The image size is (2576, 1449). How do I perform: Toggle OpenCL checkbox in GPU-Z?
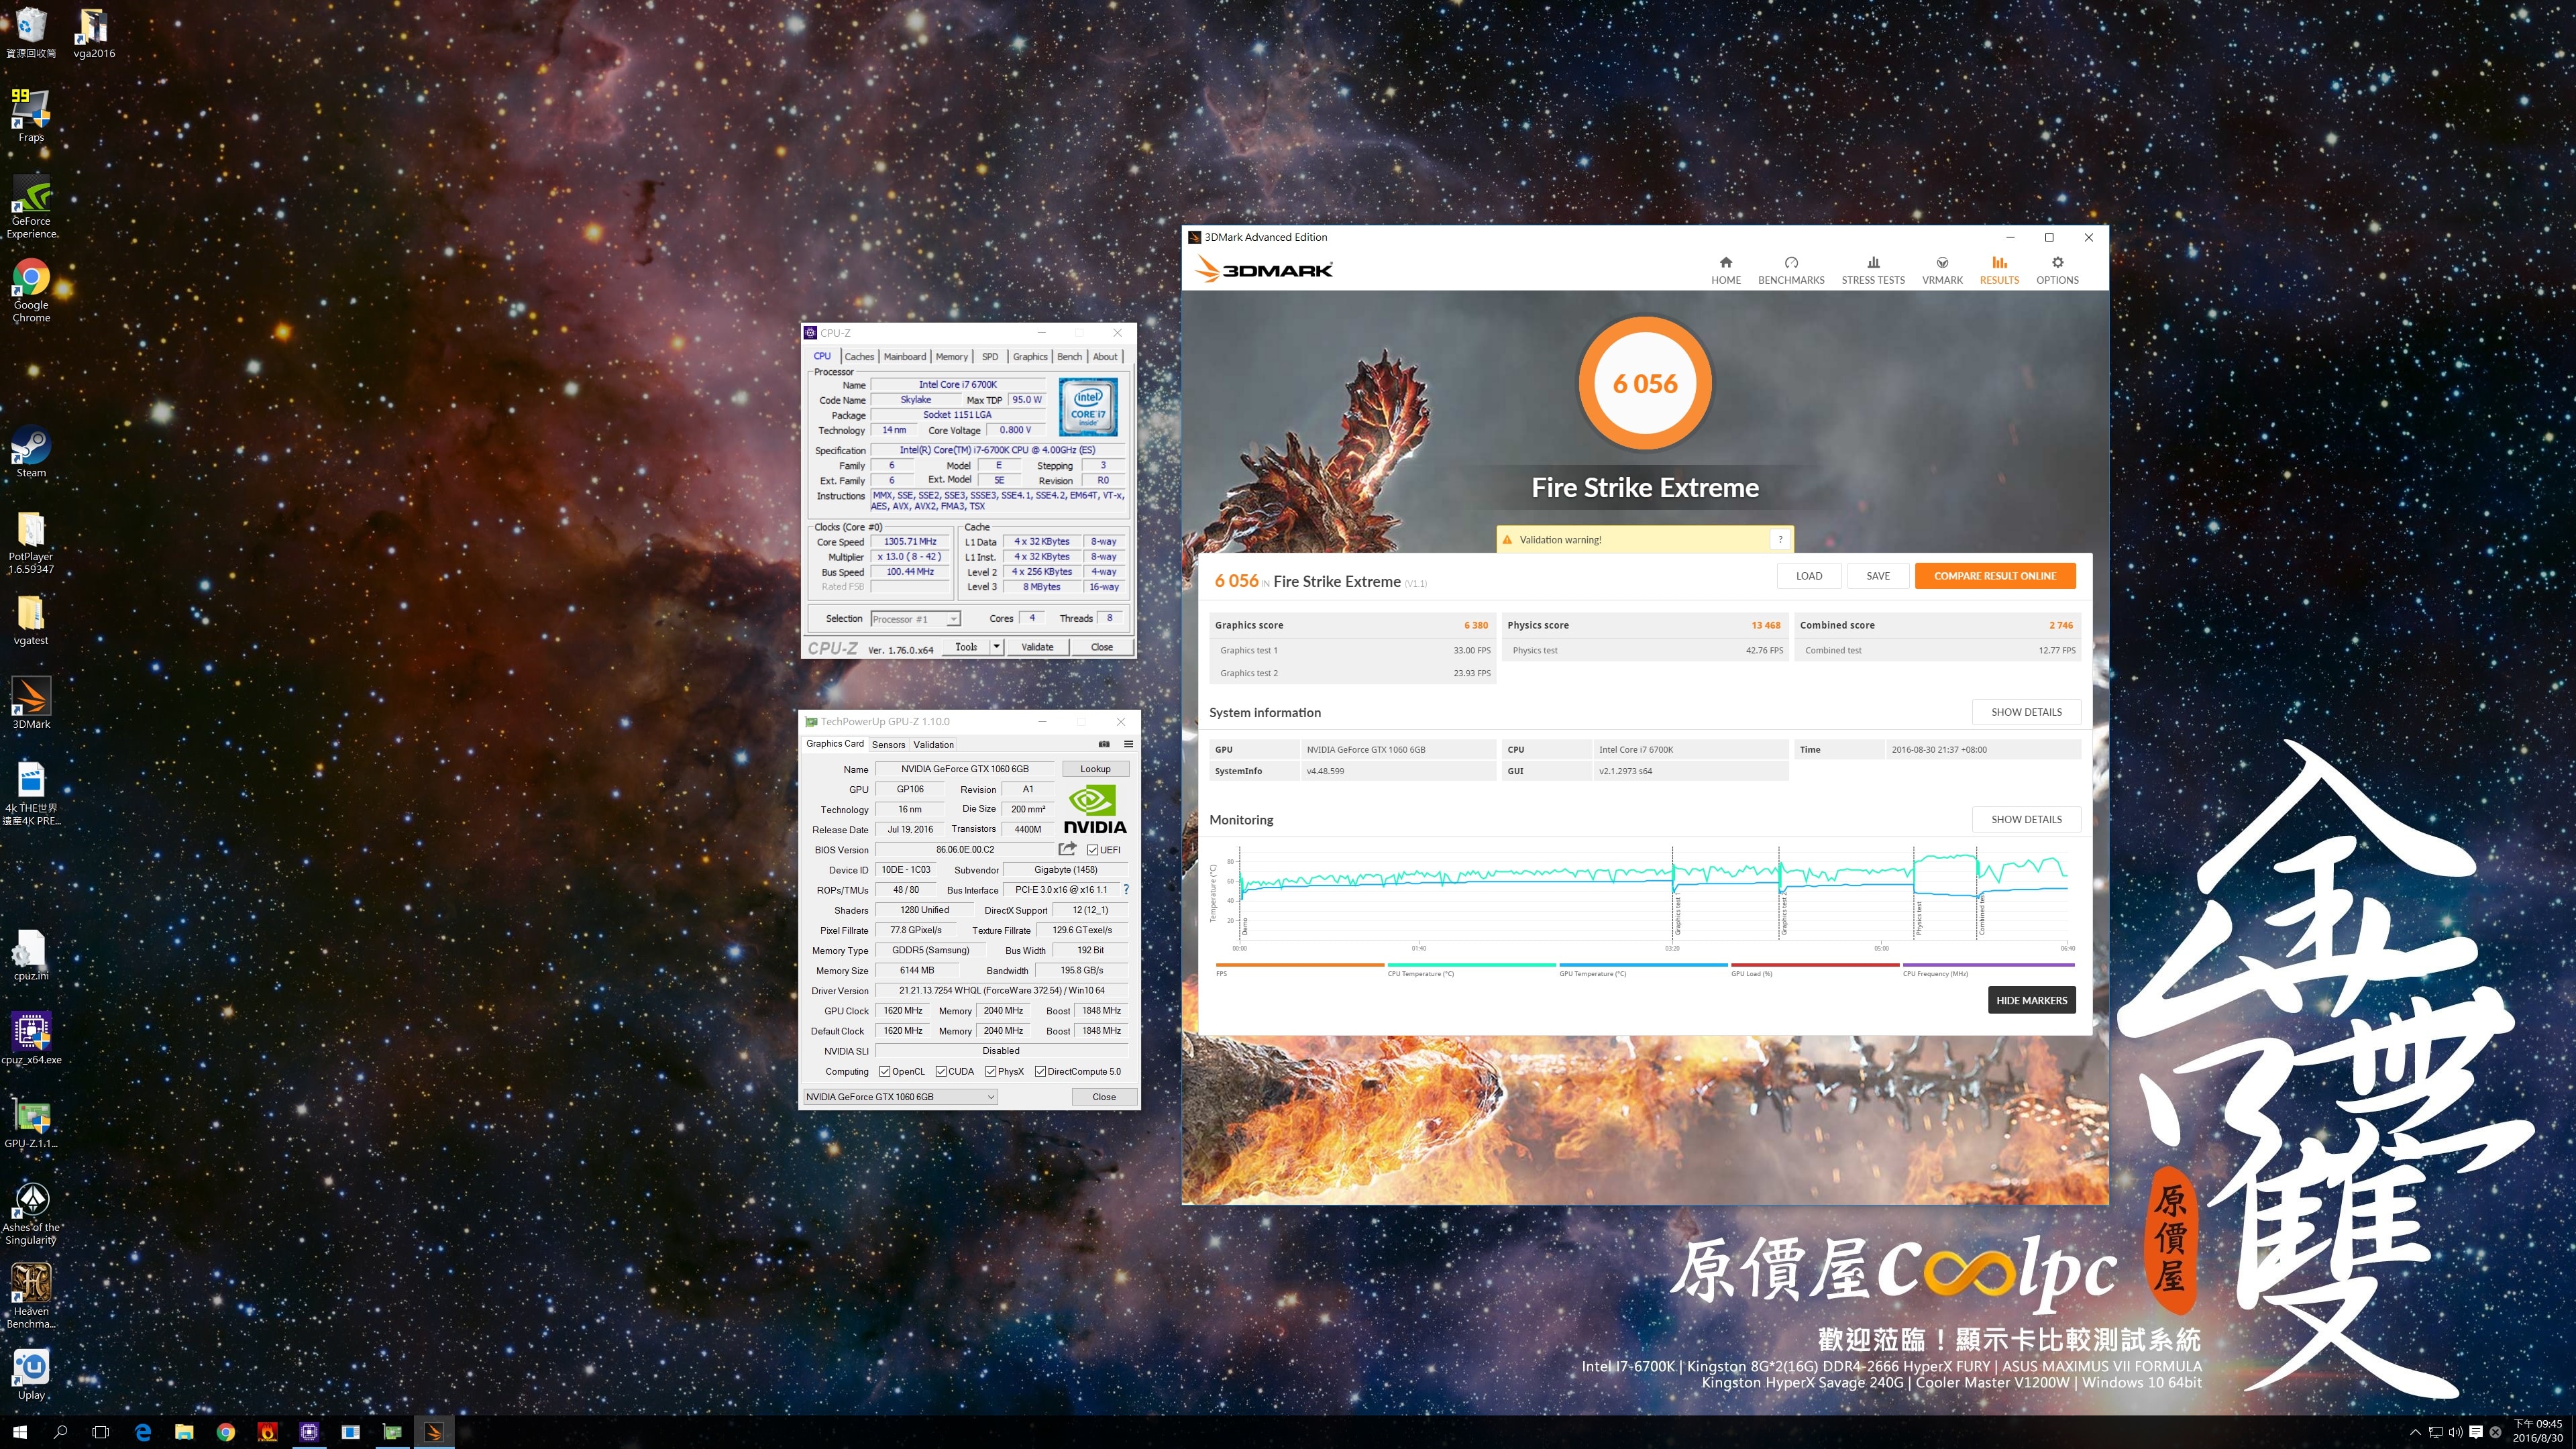[x=884, y=1071]
